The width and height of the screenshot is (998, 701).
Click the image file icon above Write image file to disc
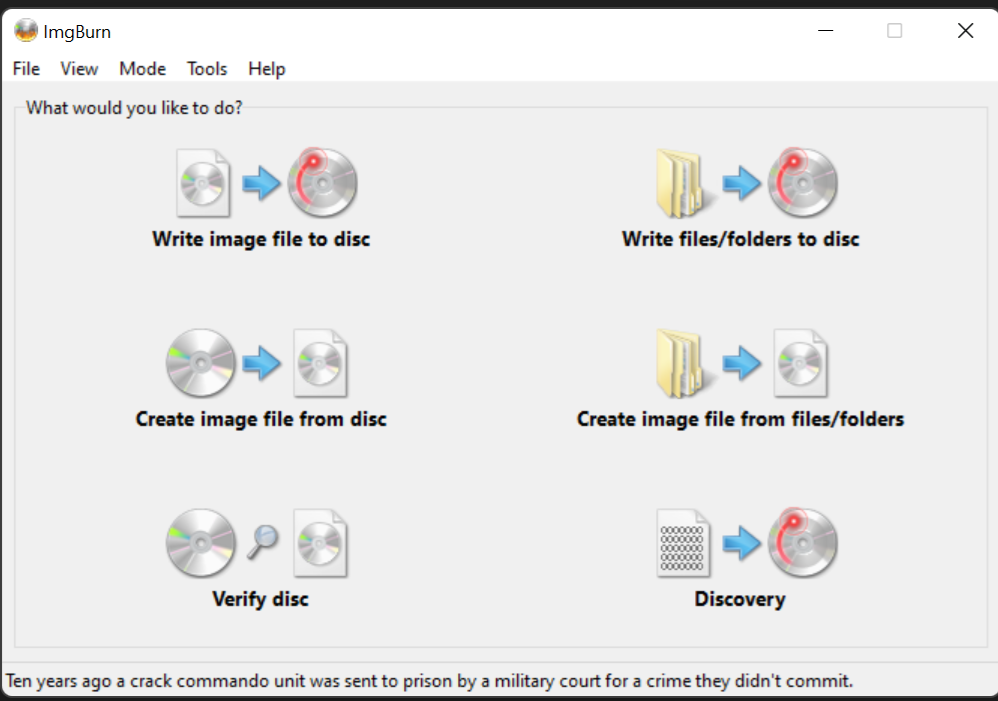[203, 183]
